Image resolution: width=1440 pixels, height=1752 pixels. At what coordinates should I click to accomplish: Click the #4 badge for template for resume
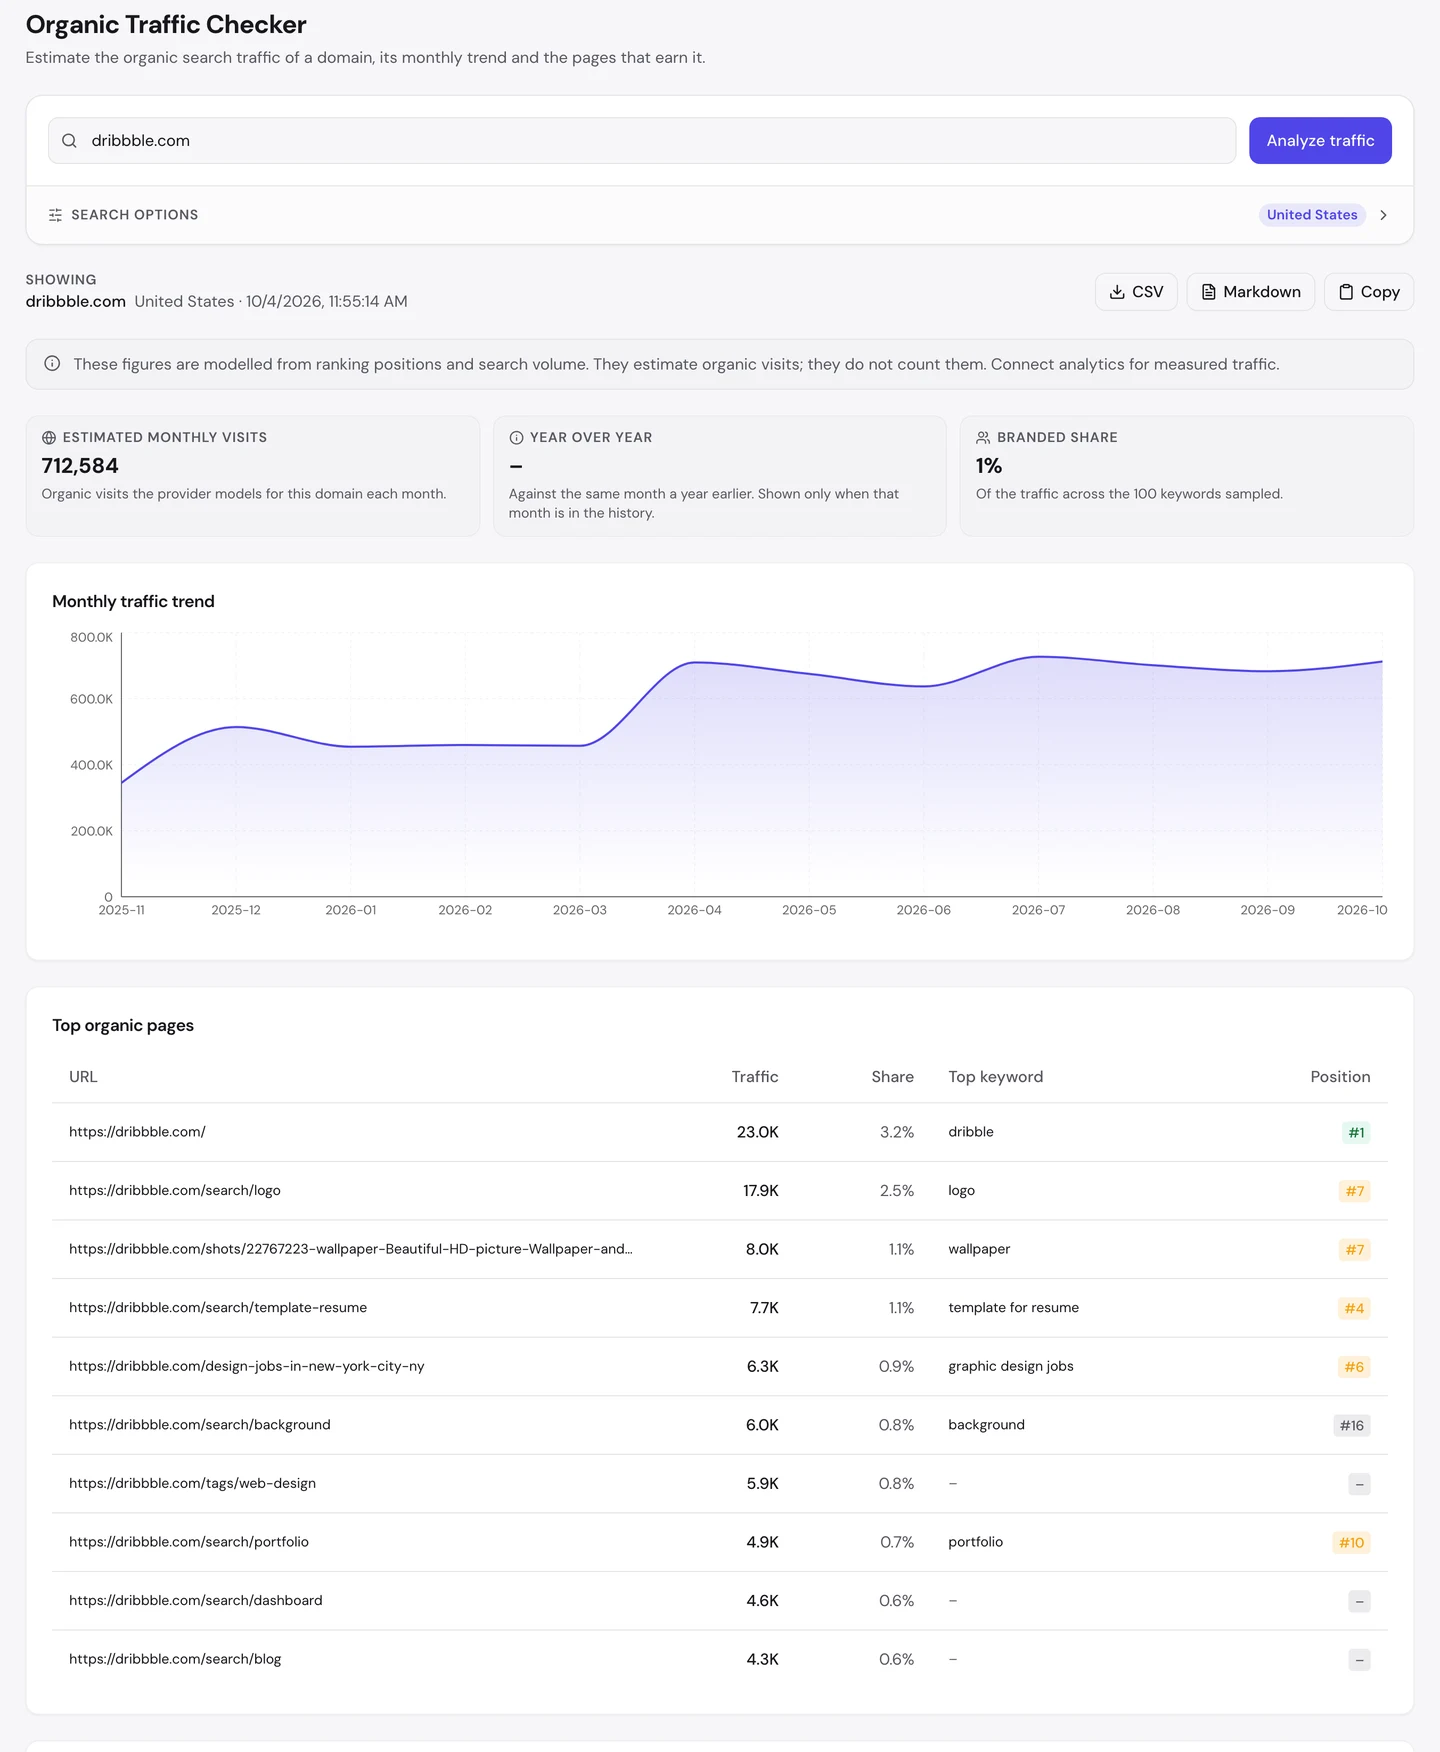pyautogui.click(x=1354, y=1309)
